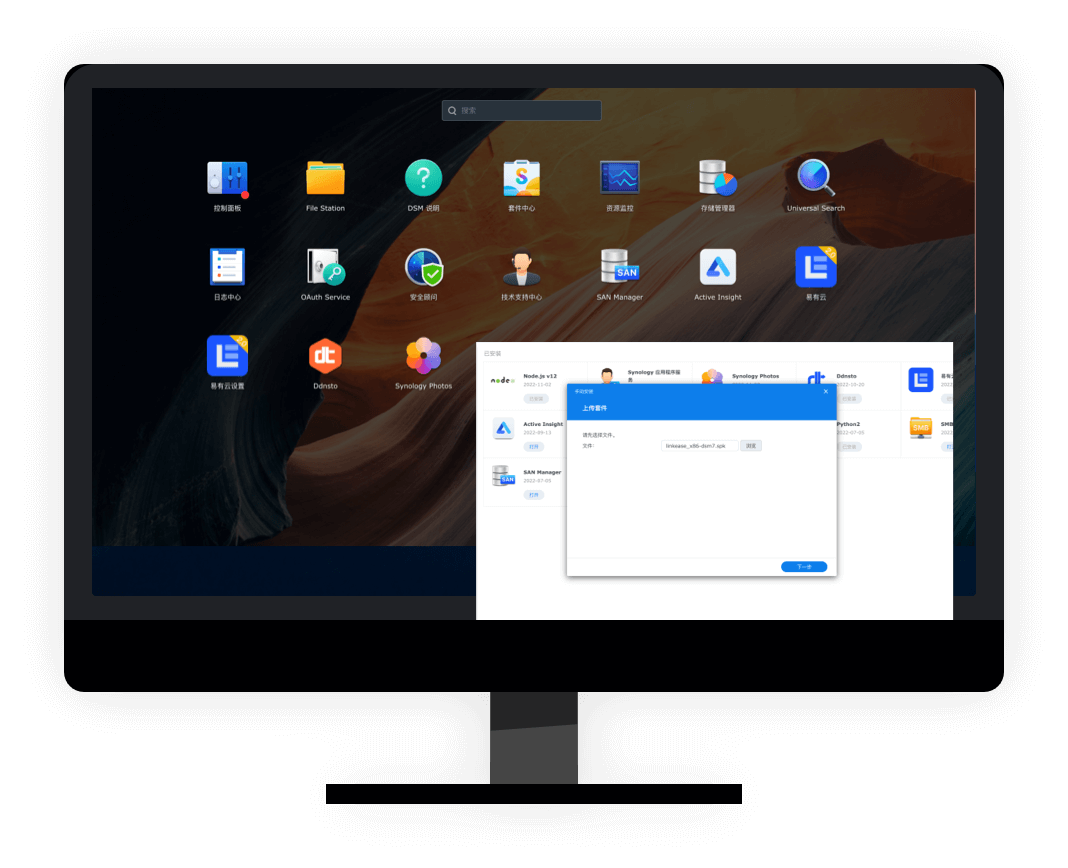
Task: Launch Universal Search app
Action: pos(815,179)
